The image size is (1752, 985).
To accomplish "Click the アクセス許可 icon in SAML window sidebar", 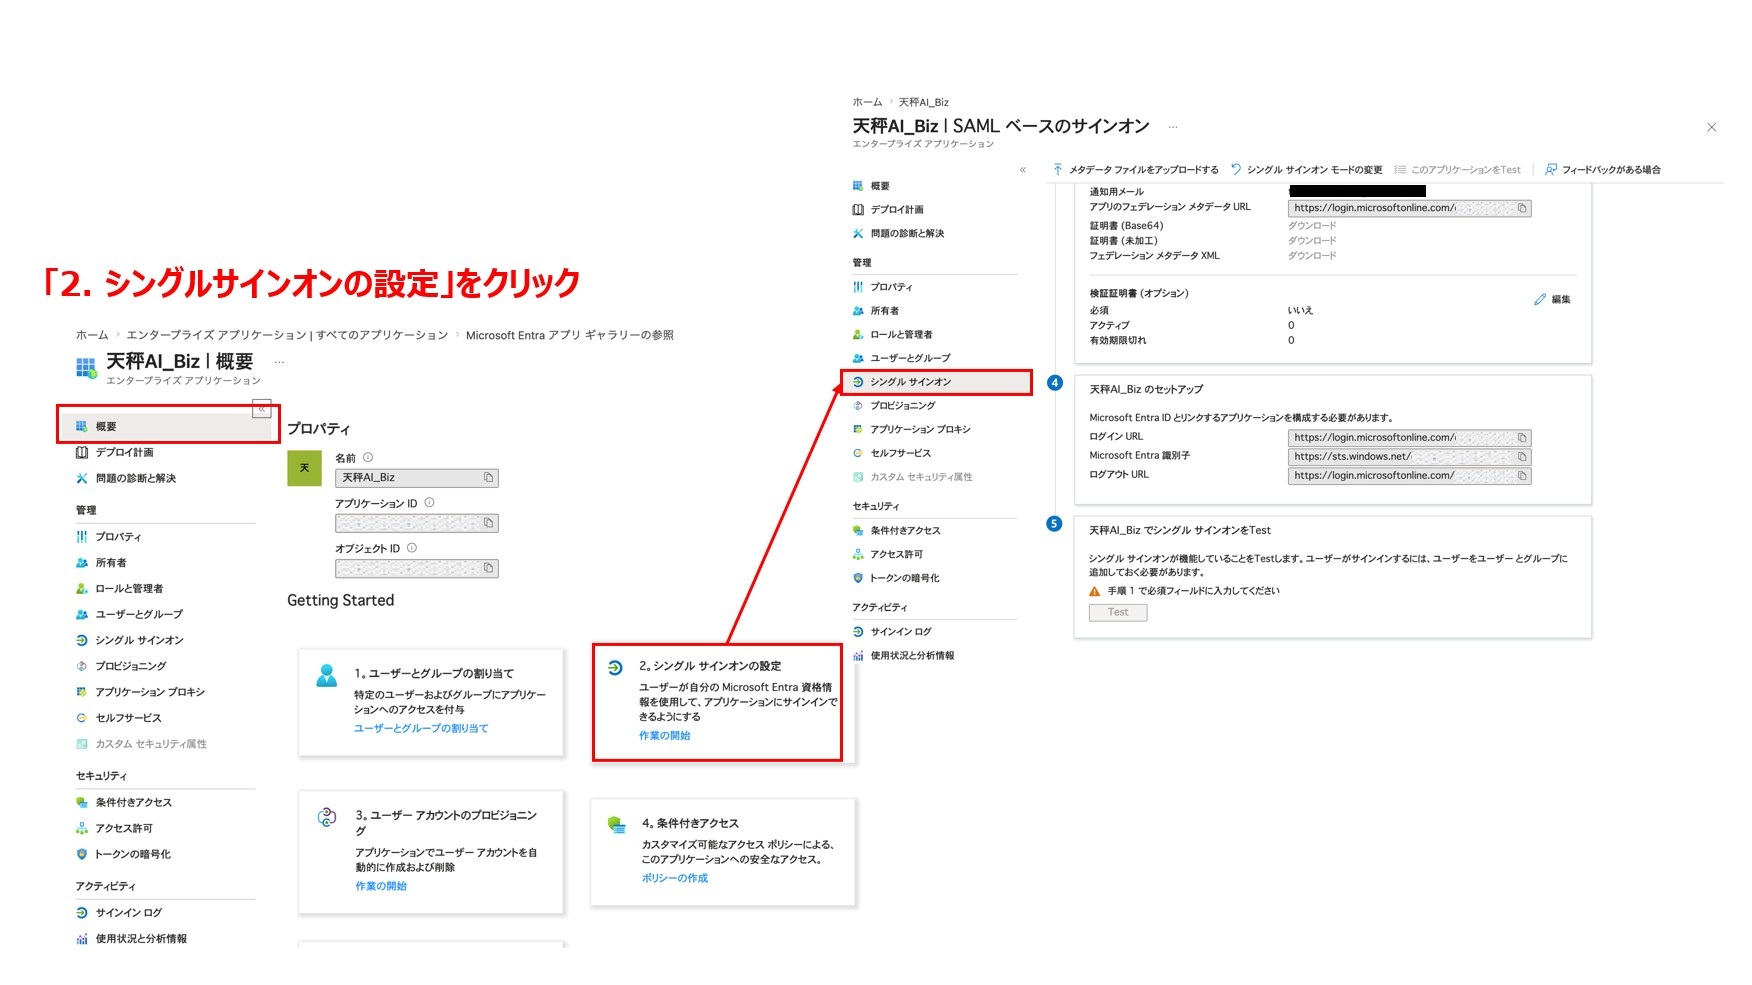I will pos(858,554).
